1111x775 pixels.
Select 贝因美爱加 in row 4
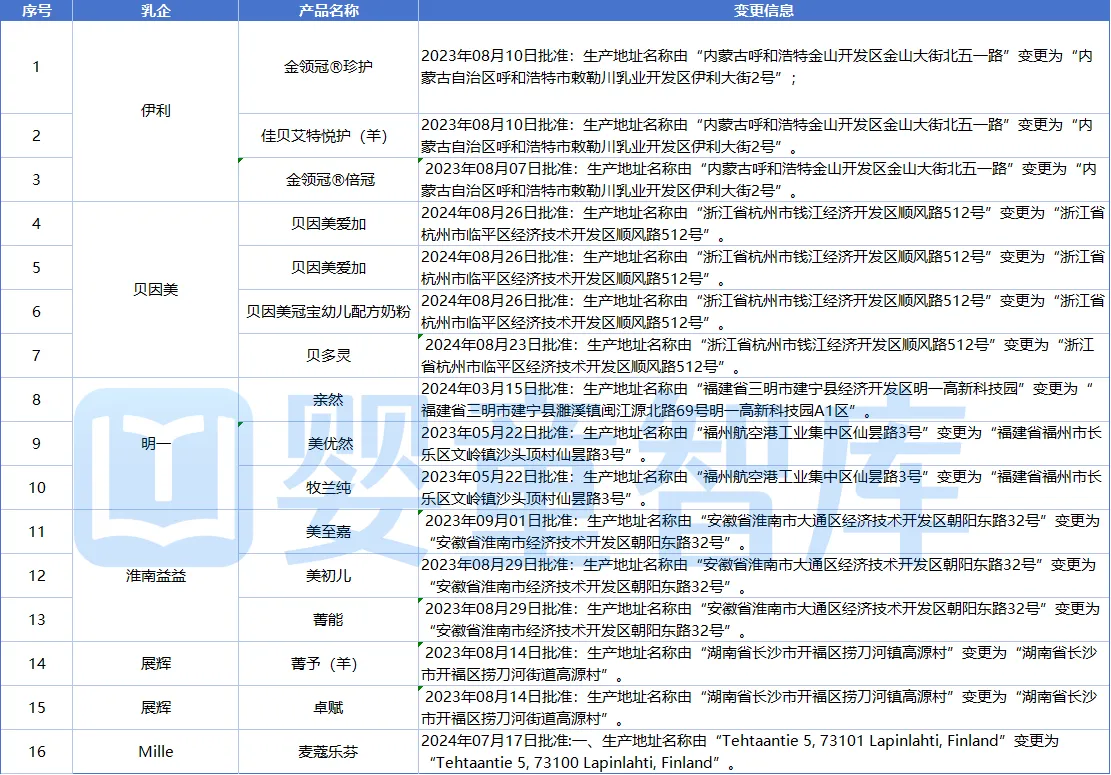(x=328, y=224)
